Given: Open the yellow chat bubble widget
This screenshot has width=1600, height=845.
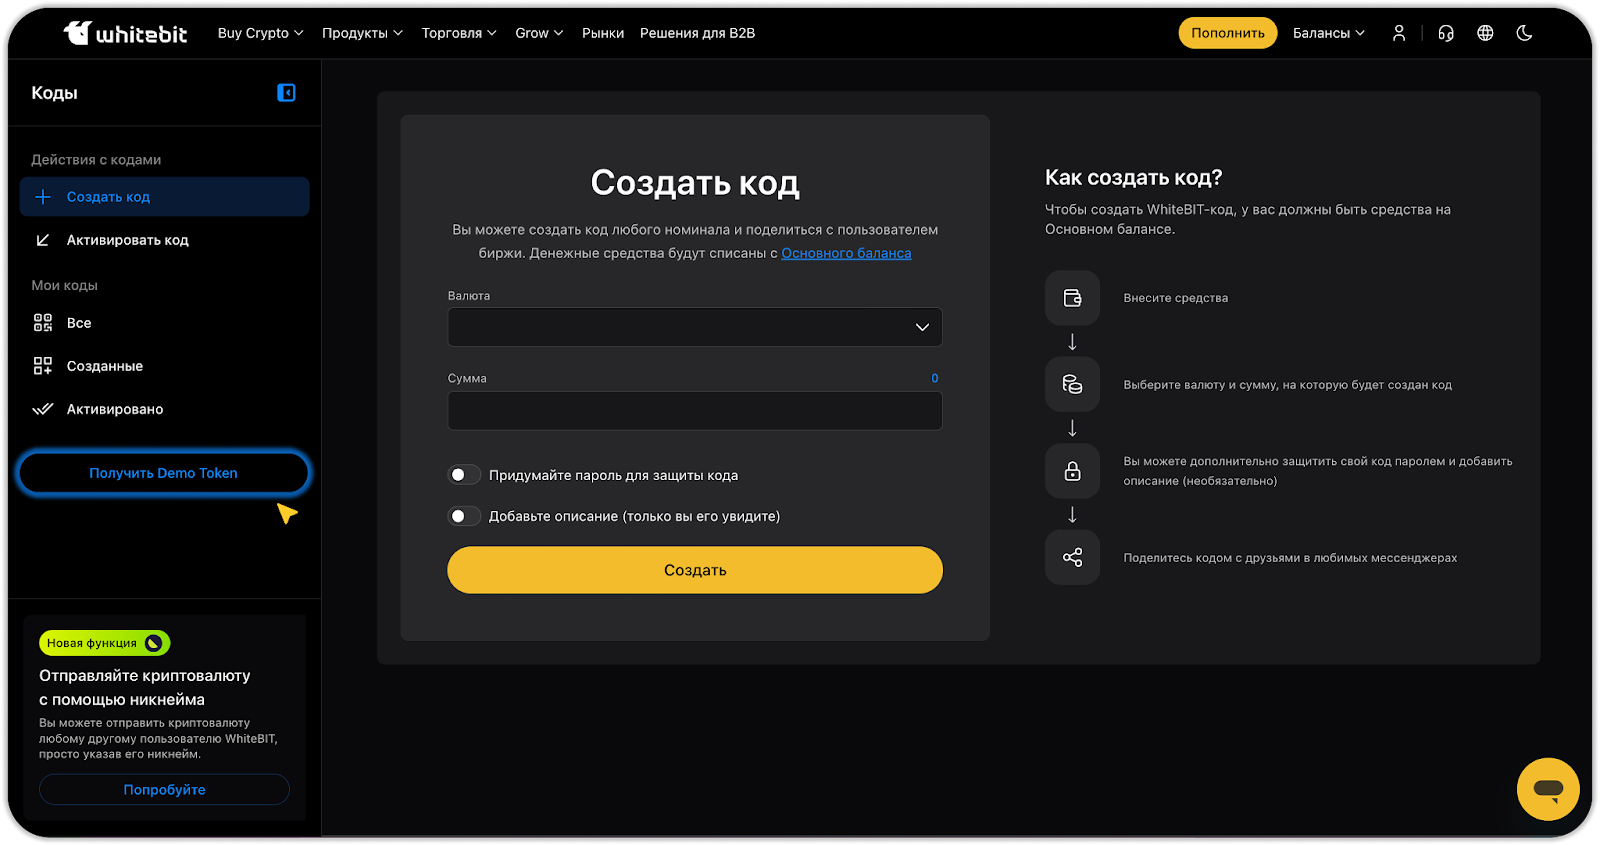Looking at the screenshot, I should (x=1547, y=789).
